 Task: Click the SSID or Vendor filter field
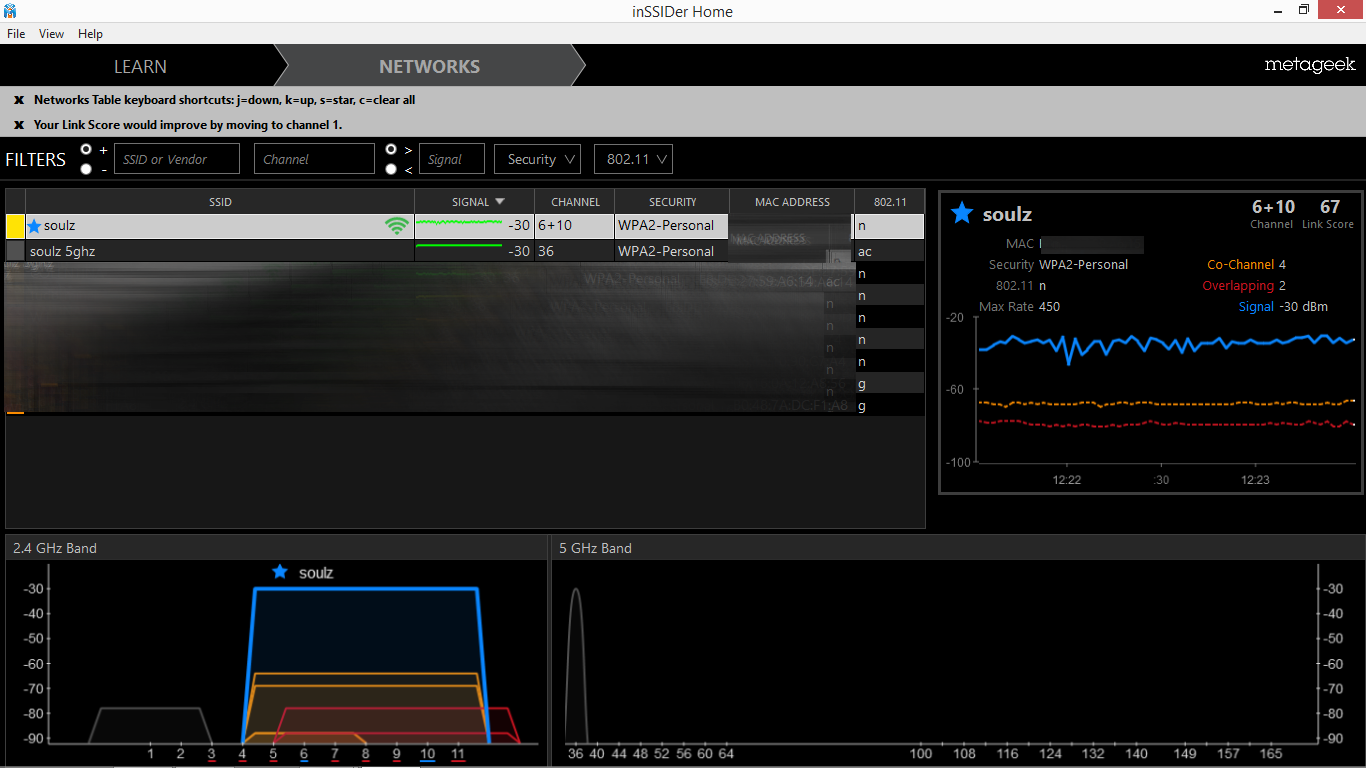point(177,159)
